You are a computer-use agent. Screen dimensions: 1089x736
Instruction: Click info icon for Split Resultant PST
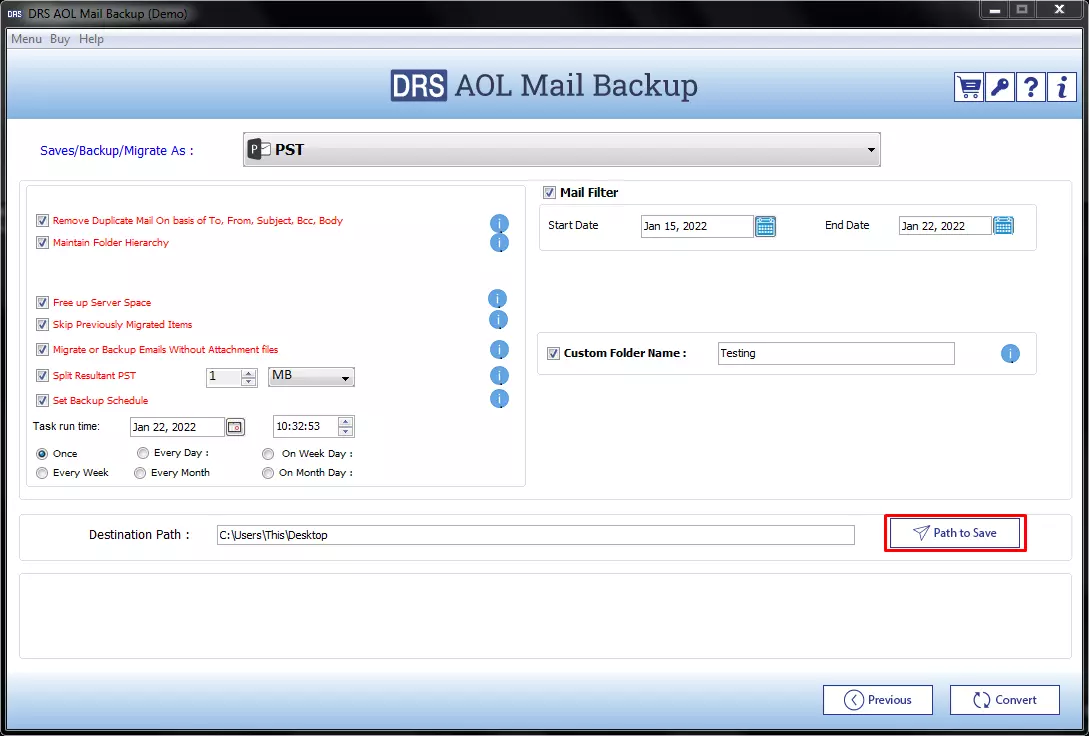(x=499, y=376)
